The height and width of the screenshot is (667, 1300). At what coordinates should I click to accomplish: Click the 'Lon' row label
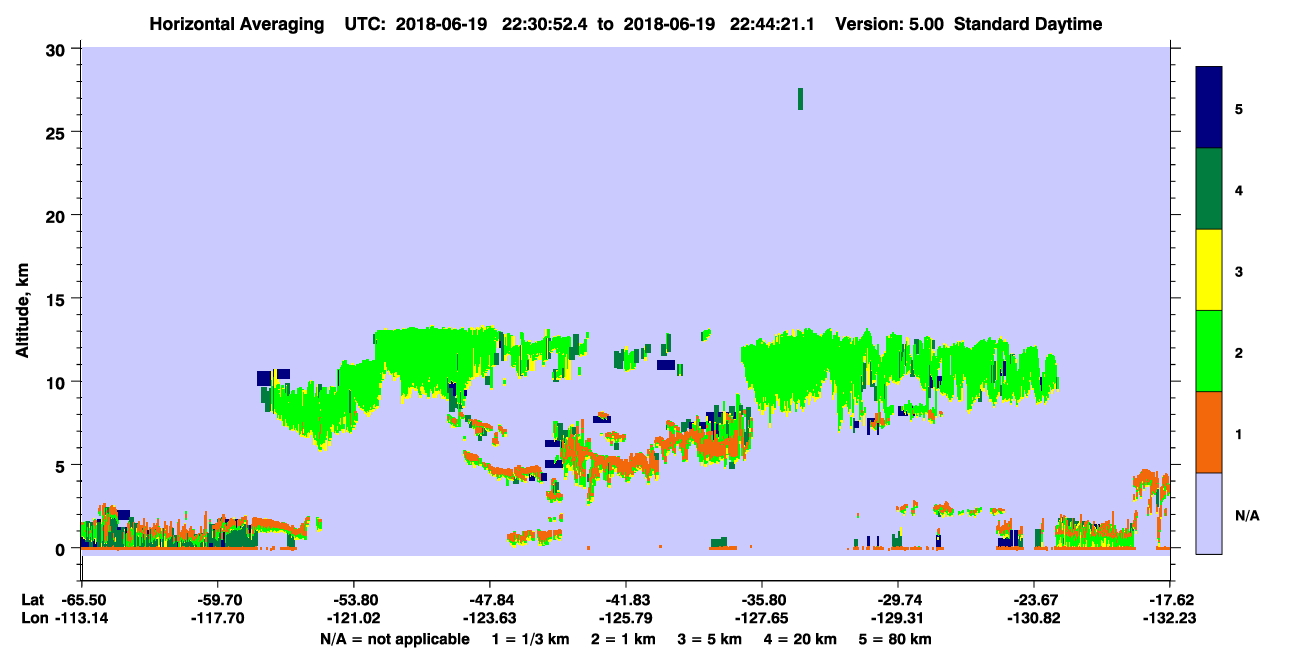33,618
